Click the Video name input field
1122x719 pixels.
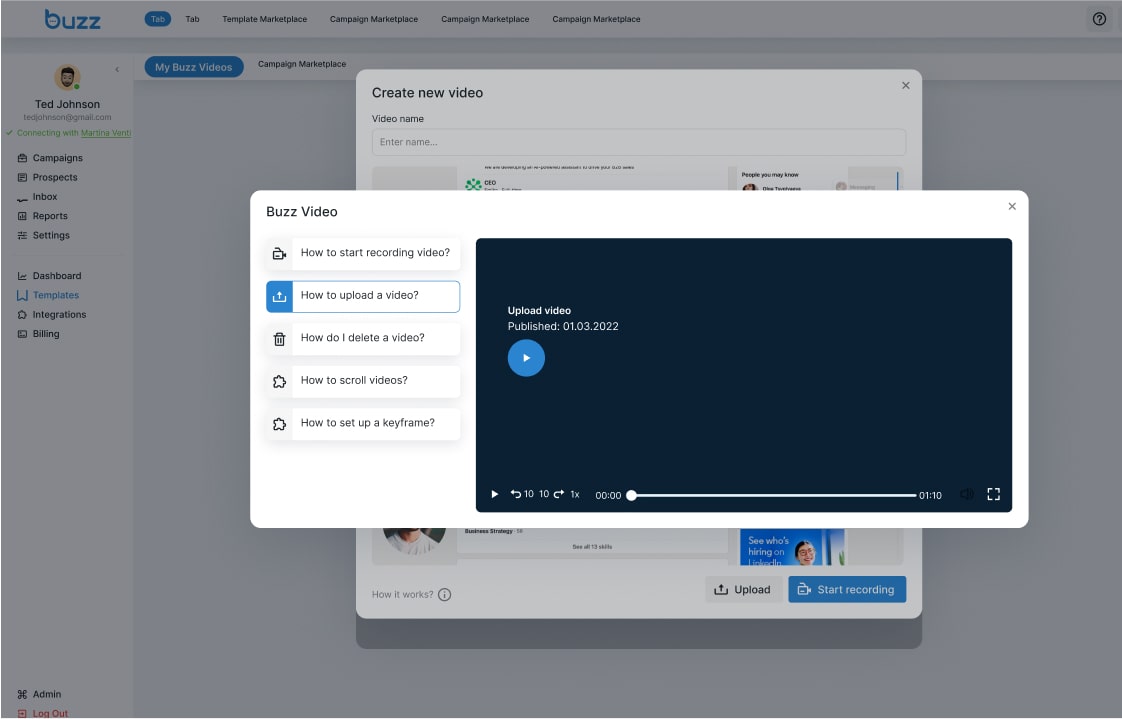point(638,142)
